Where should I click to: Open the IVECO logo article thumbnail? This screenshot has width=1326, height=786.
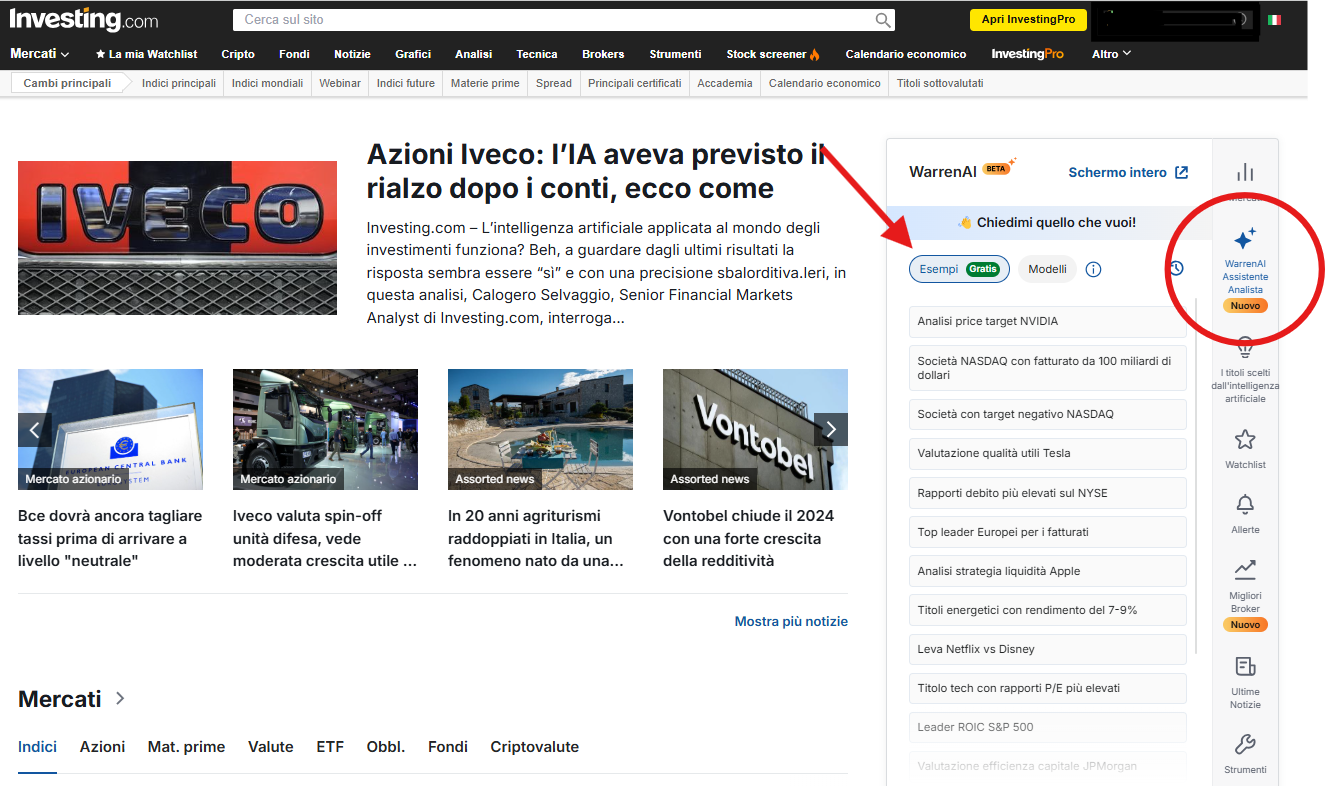[178, 238]
